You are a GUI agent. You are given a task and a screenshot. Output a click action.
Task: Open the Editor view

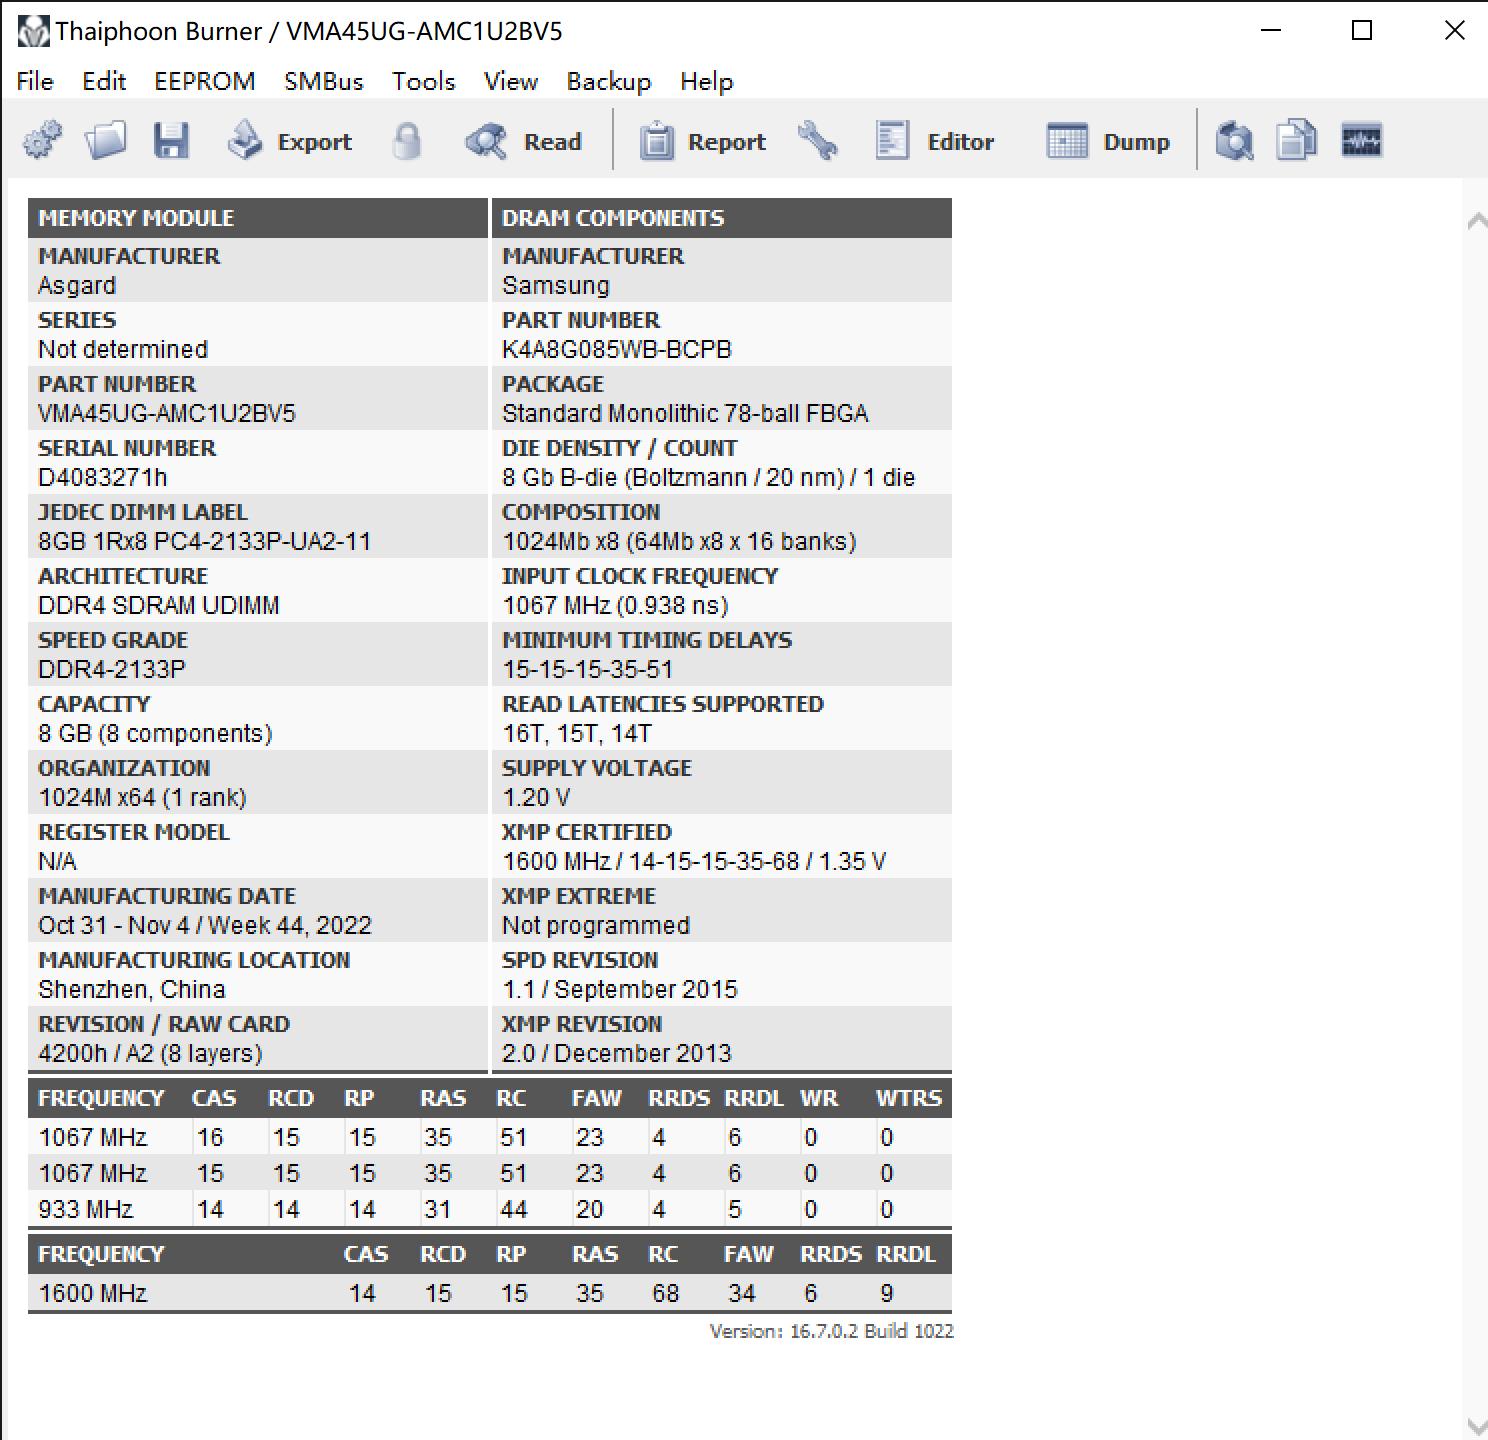point(935,141)
